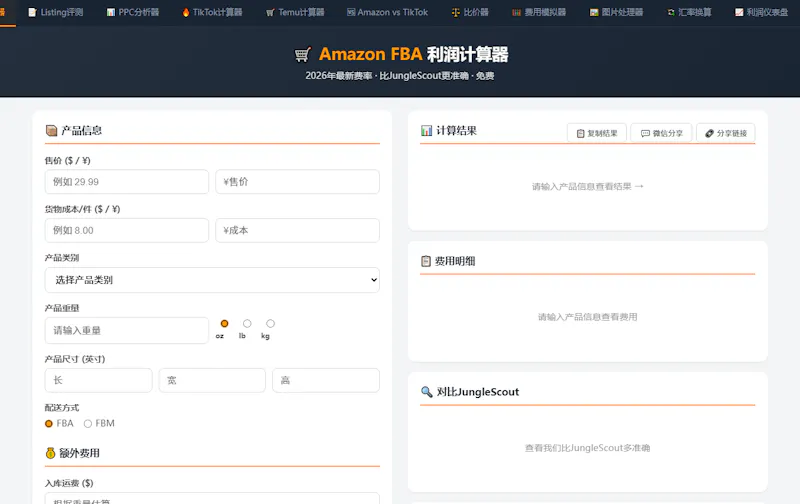This screenshot has width=800, height=504.
Task: Focus the dollar price field 例如 29.99
Action: click(x=127, y=182)
